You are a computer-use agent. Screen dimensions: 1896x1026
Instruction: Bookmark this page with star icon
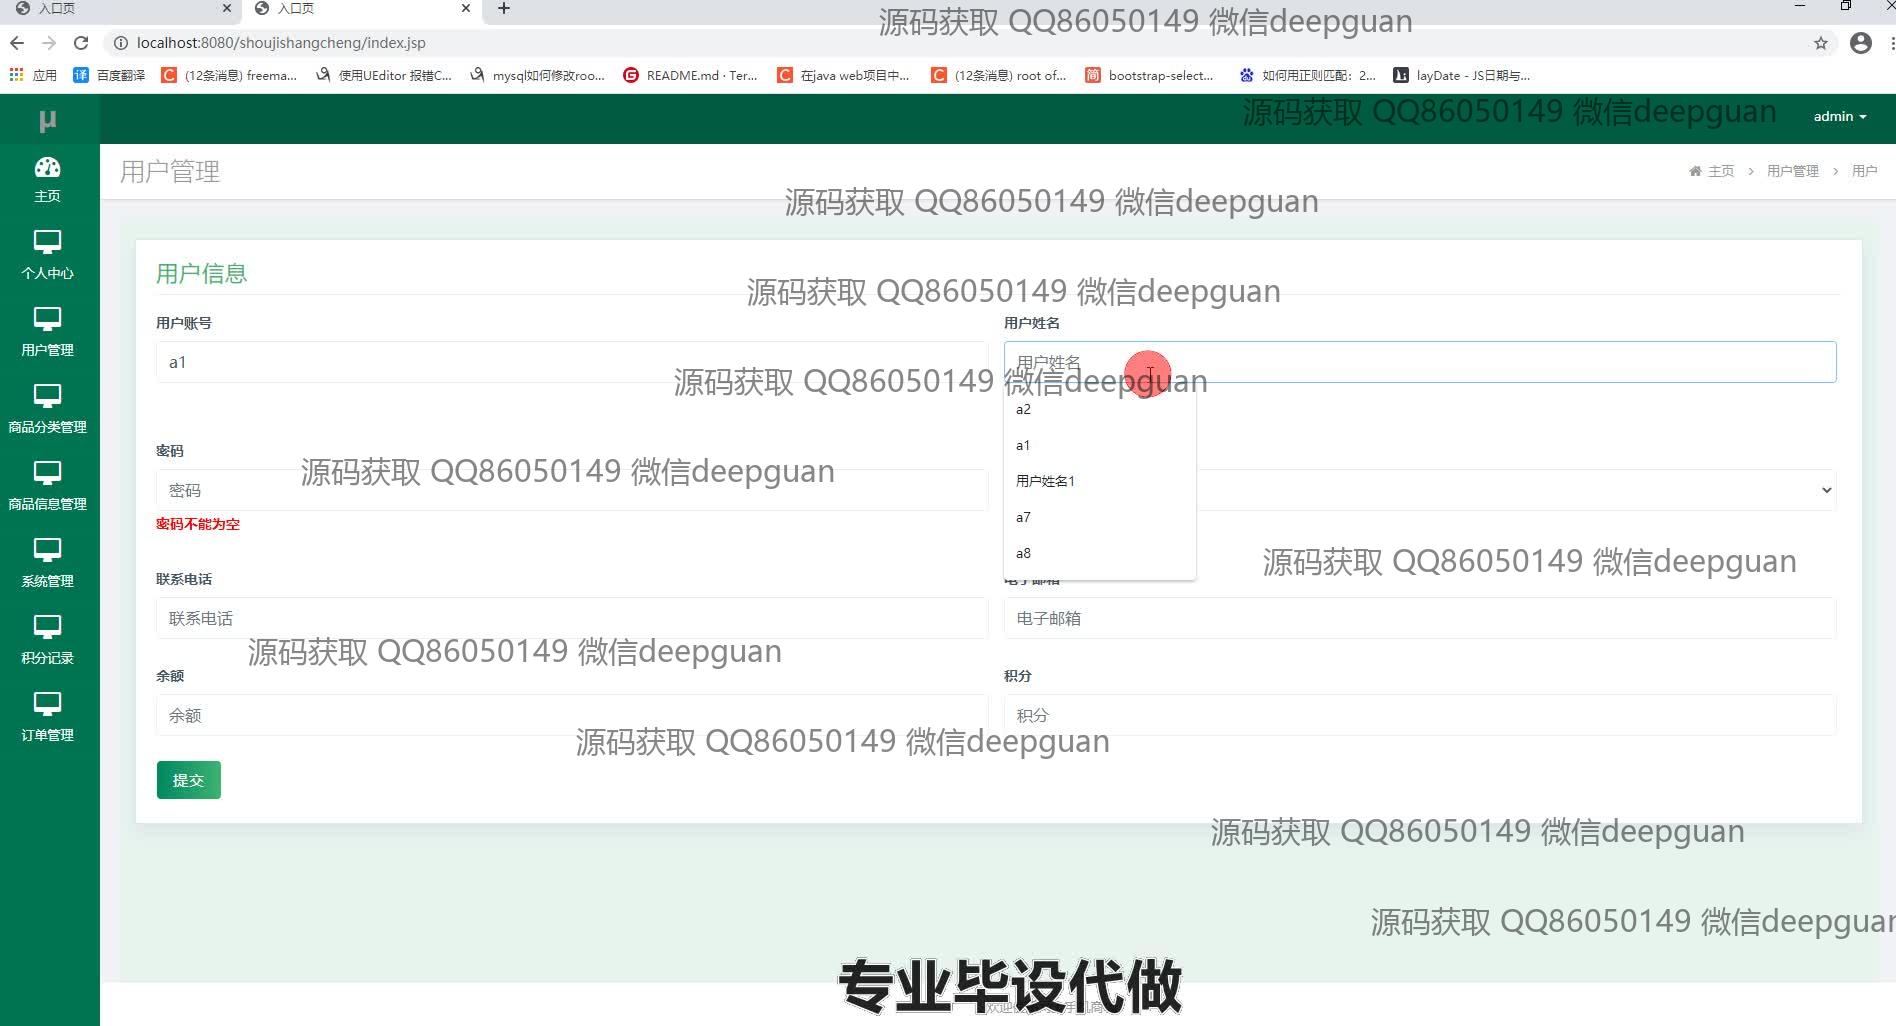(x=1820, y=43)
